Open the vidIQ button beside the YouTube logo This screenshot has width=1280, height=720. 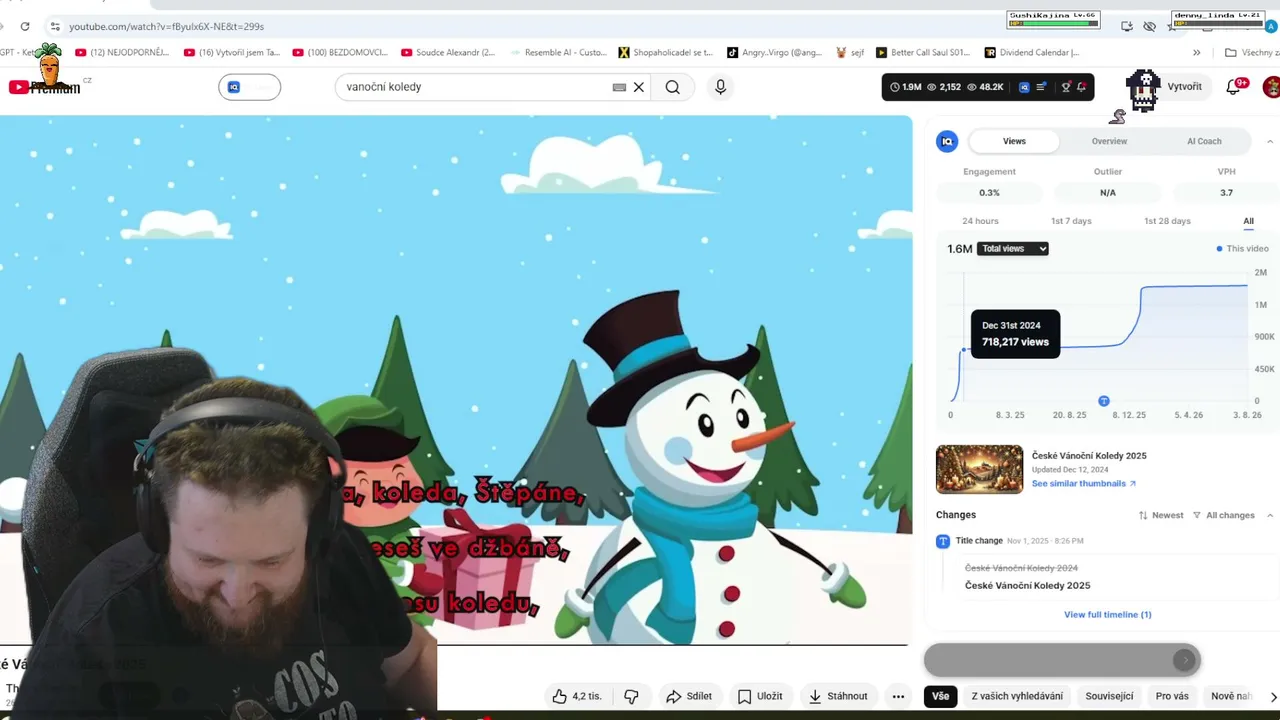coord(249,87)
